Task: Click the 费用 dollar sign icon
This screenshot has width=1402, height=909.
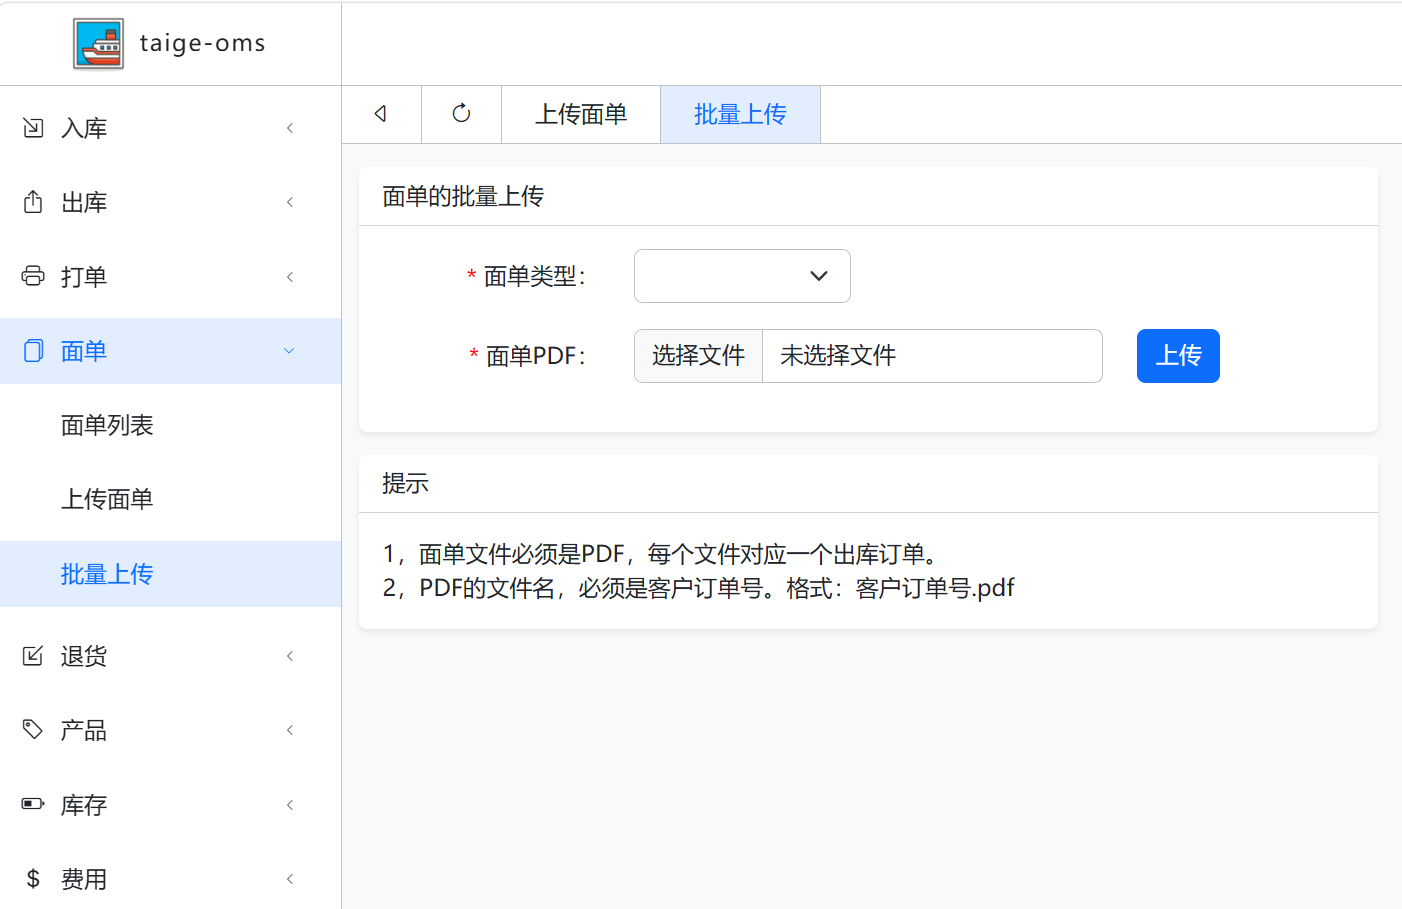Action: [x=33, y=879]
